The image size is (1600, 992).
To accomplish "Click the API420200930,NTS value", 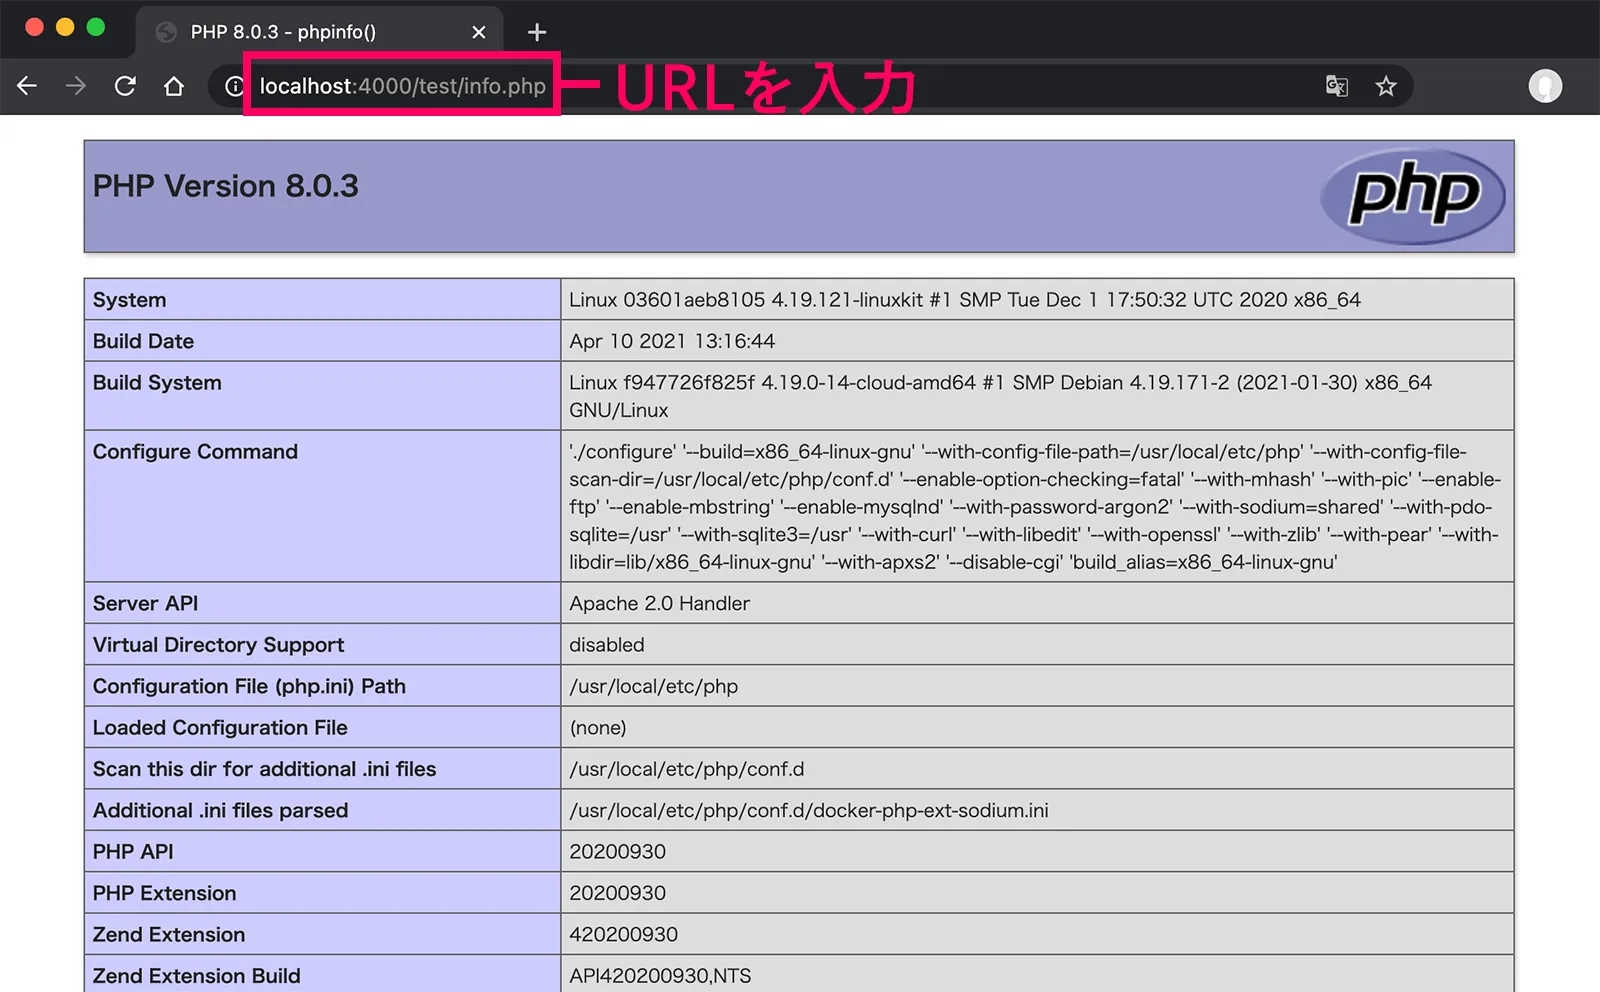I will (660, 976).
